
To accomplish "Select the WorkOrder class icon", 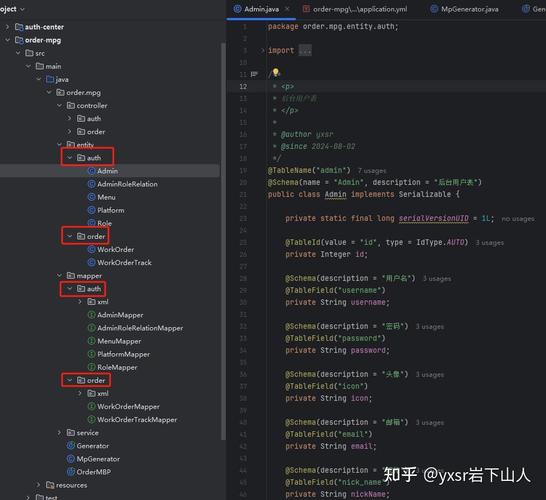I will click(x=91, y=250).
